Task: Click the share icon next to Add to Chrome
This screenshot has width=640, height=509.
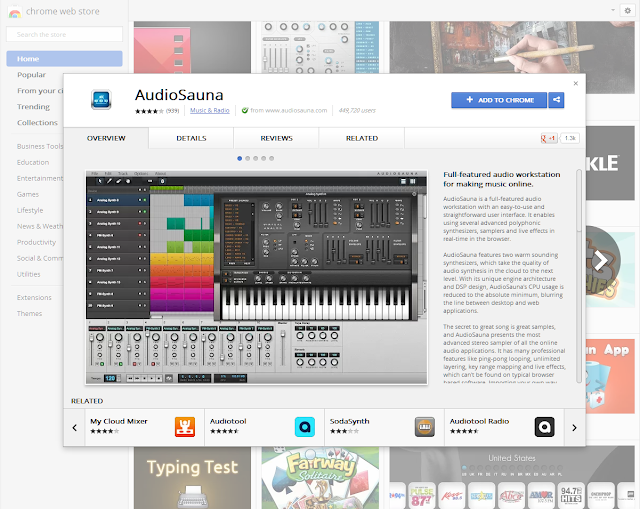Action: 556,100
